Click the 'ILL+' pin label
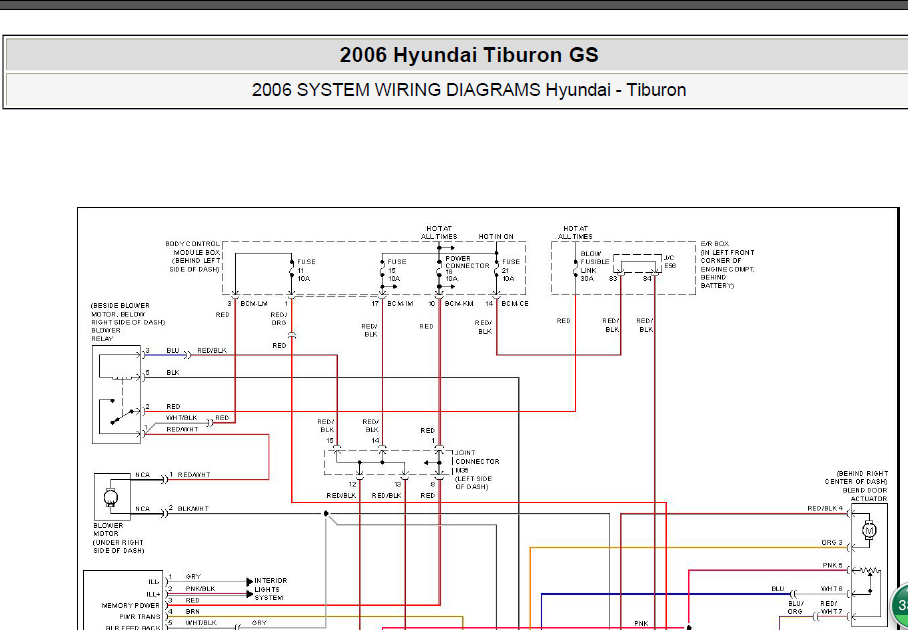This screenshot has height=630, width=908. (153, 594)
